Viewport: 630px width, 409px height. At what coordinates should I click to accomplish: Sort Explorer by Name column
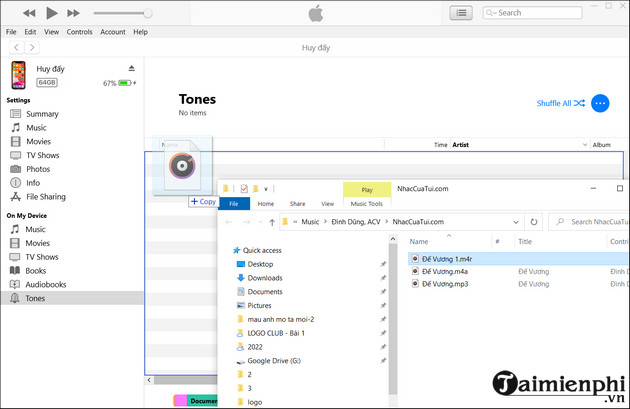(x=419, y=241)
